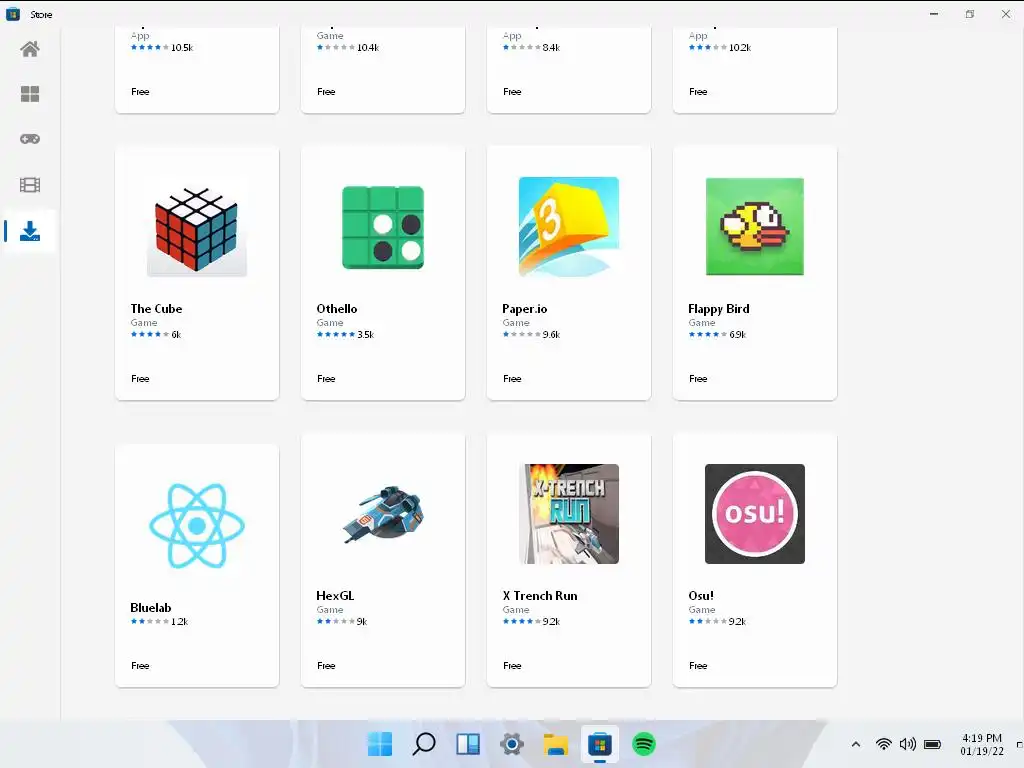Expand hidden system tray icons chevron
The width and height of the screenshot is (1024, 768).
pyautogui.click(x=856, y=744)
